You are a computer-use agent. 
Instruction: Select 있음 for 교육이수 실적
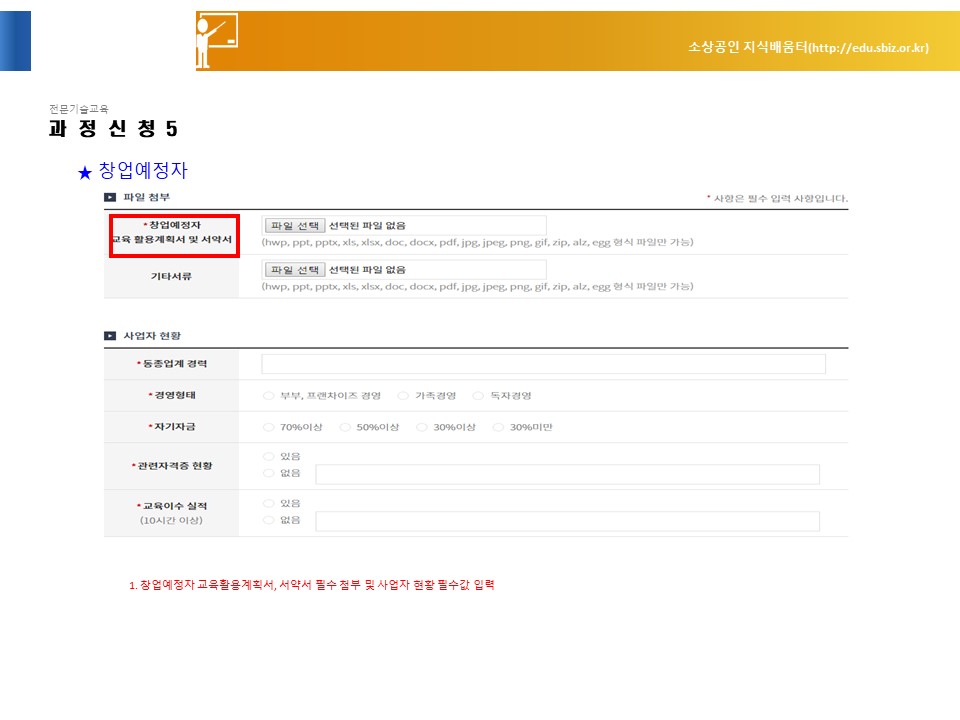(268, 503)
